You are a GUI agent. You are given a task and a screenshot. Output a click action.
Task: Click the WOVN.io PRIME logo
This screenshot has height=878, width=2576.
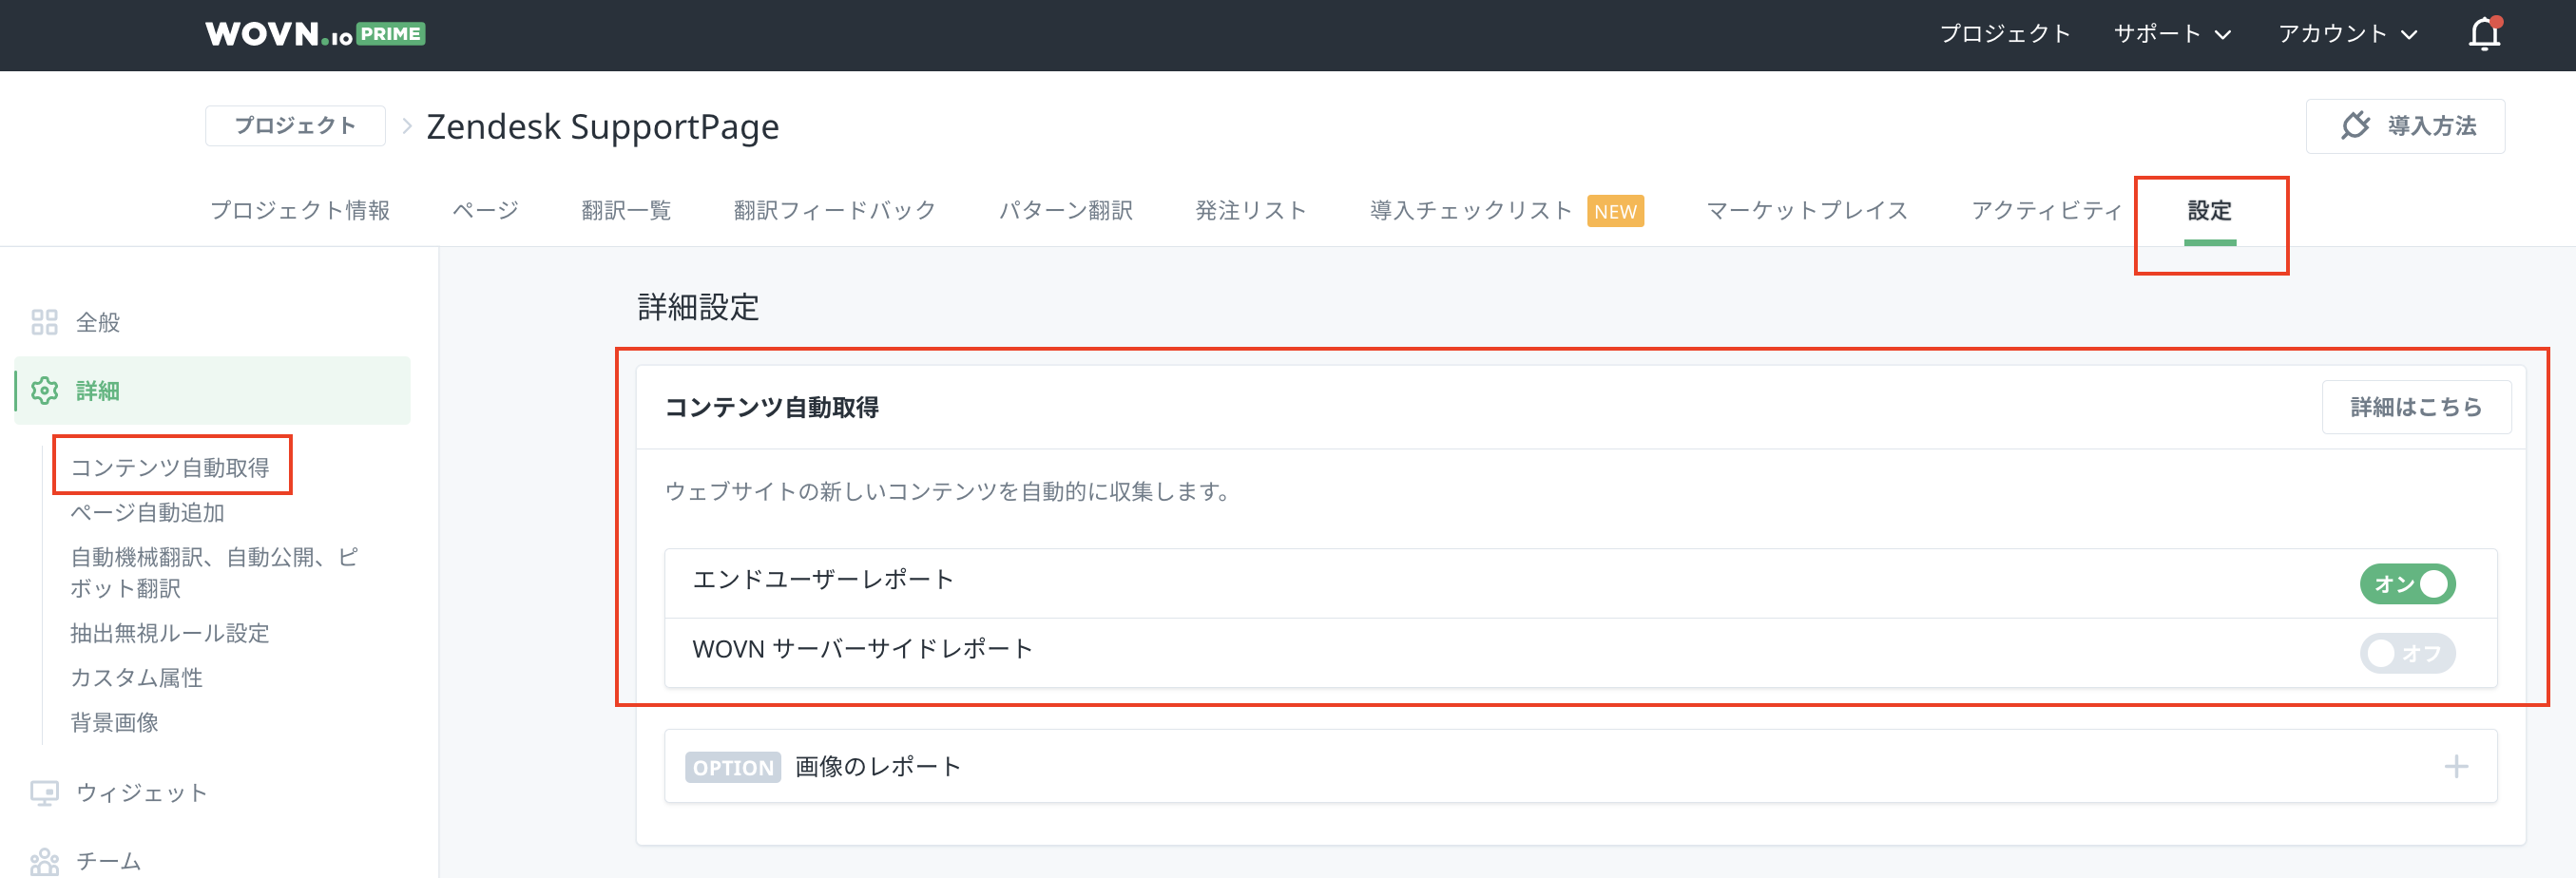[315, 34]
